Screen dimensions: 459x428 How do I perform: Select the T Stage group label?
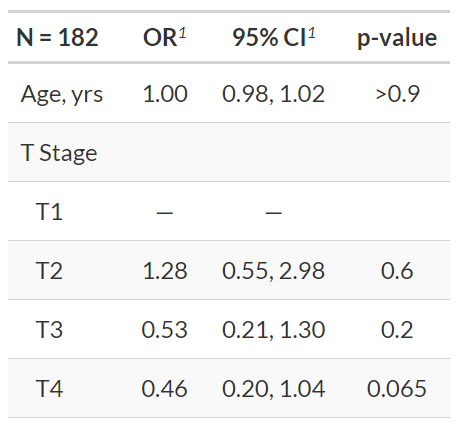[59, 153]
